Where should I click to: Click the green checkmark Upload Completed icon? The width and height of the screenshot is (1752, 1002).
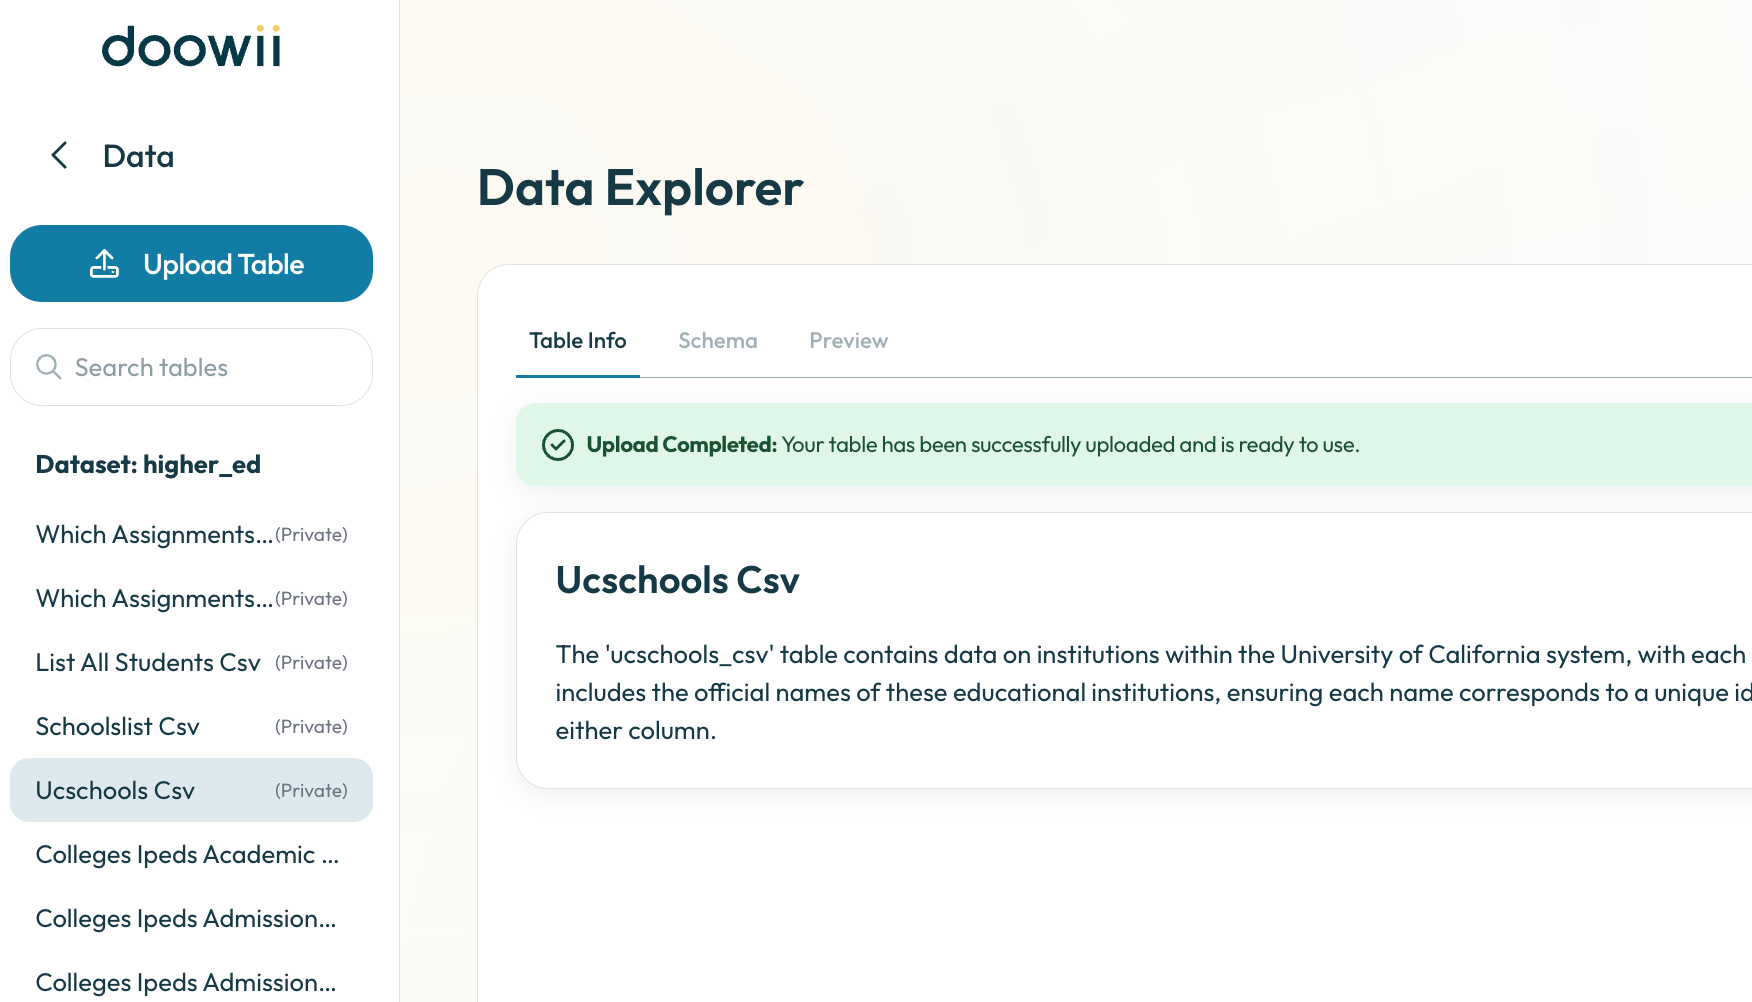coord(557,445)
